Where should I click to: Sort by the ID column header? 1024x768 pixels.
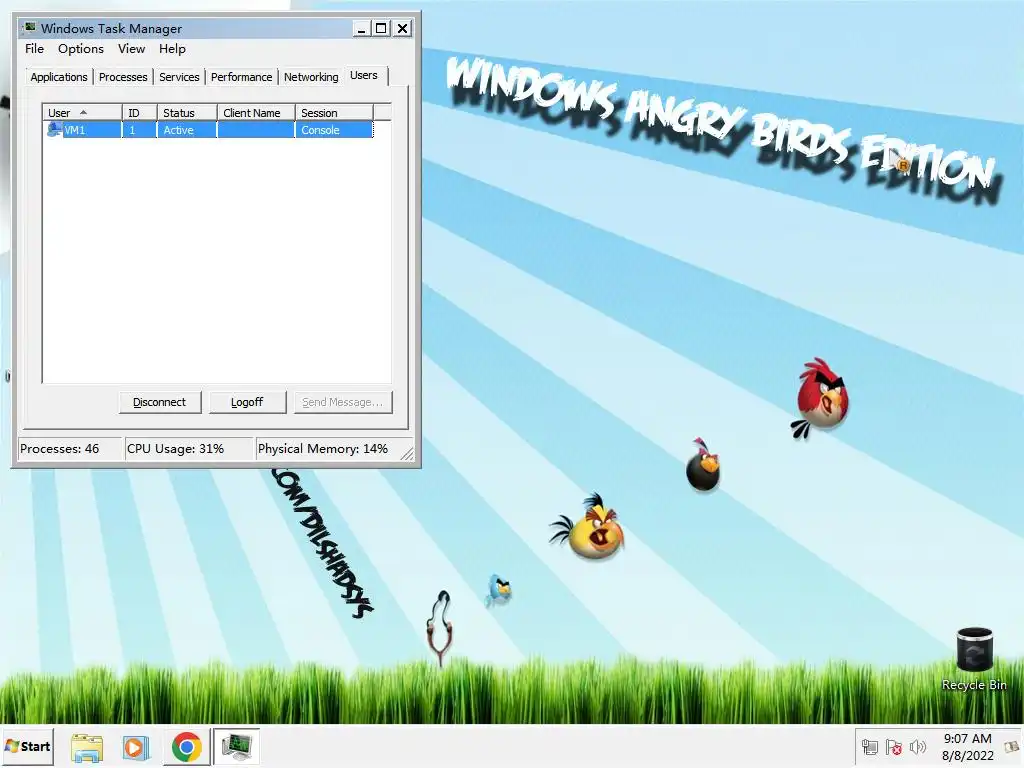tap(139, 113)
